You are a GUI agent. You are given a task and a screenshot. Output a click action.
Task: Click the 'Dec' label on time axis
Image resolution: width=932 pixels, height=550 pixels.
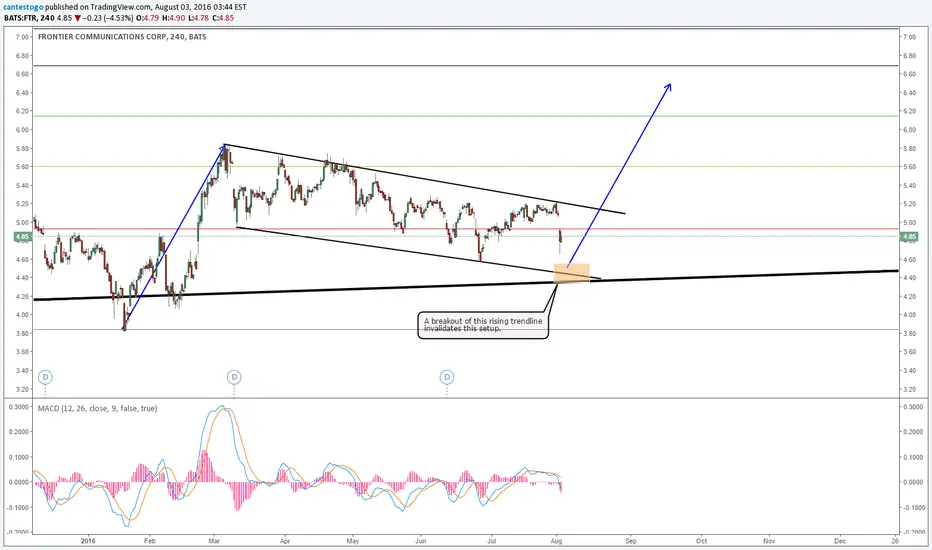pyautogui.click(x=840, y=541)
